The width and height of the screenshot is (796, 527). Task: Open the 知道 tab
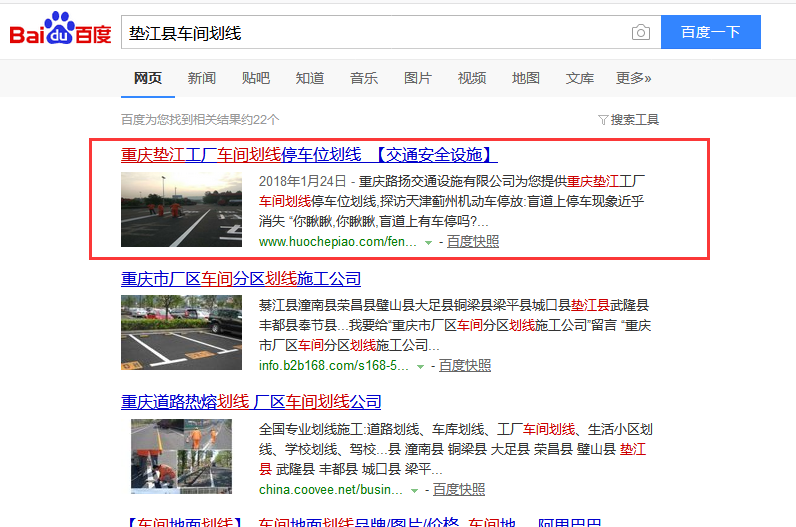(310, 78)
